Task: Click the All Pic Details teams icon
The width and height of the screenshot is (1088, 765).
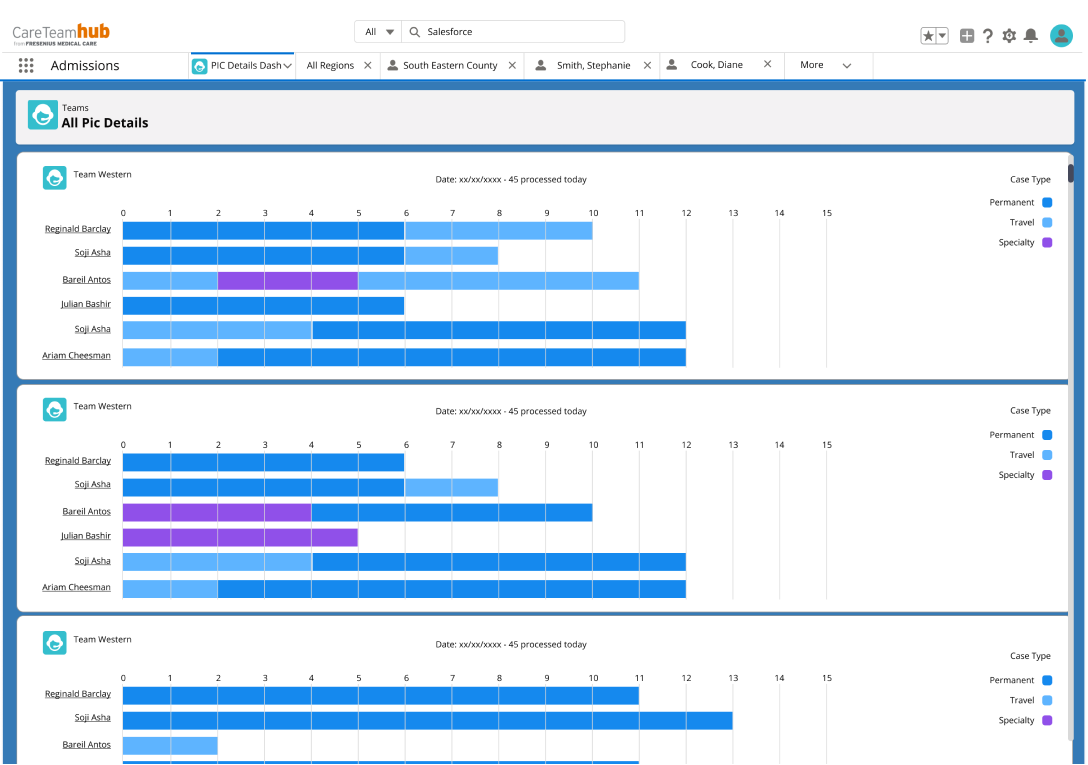Action: point(42,115)
